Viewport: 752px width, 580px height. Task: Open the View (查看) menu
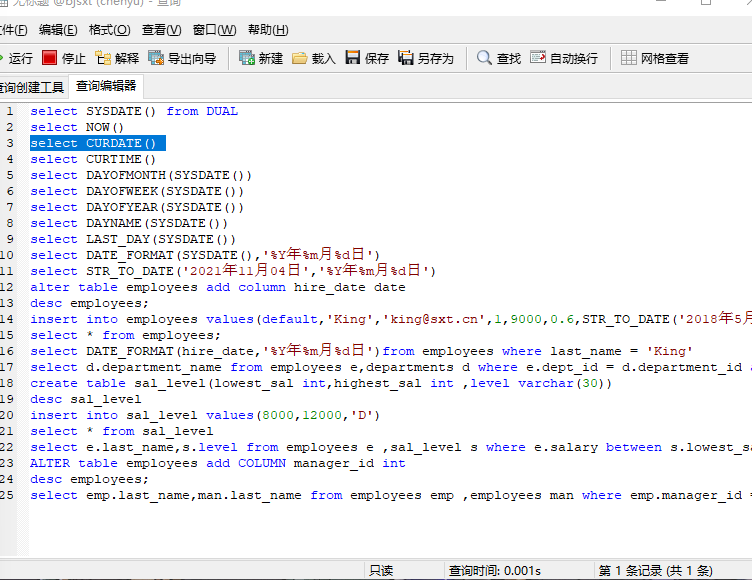(x=162, y=30)
